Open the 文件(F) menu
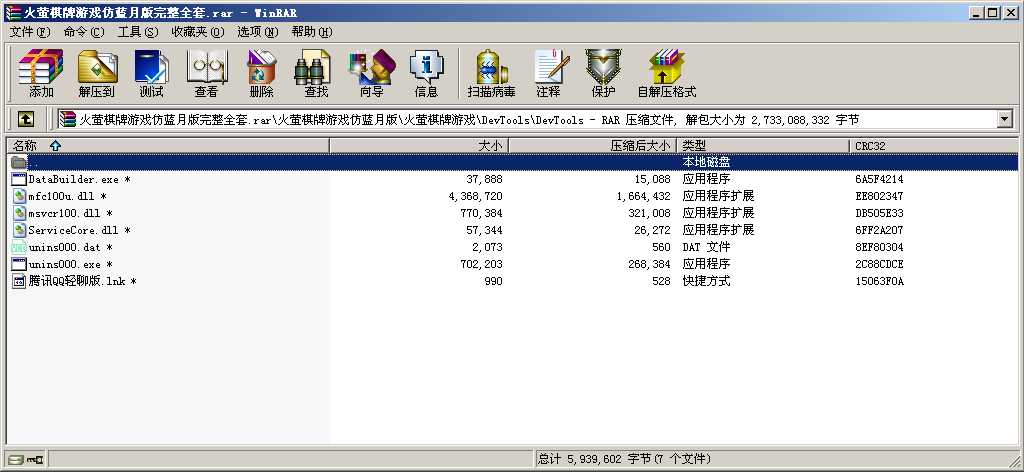The image size is (1024, 472). (30, 31)
